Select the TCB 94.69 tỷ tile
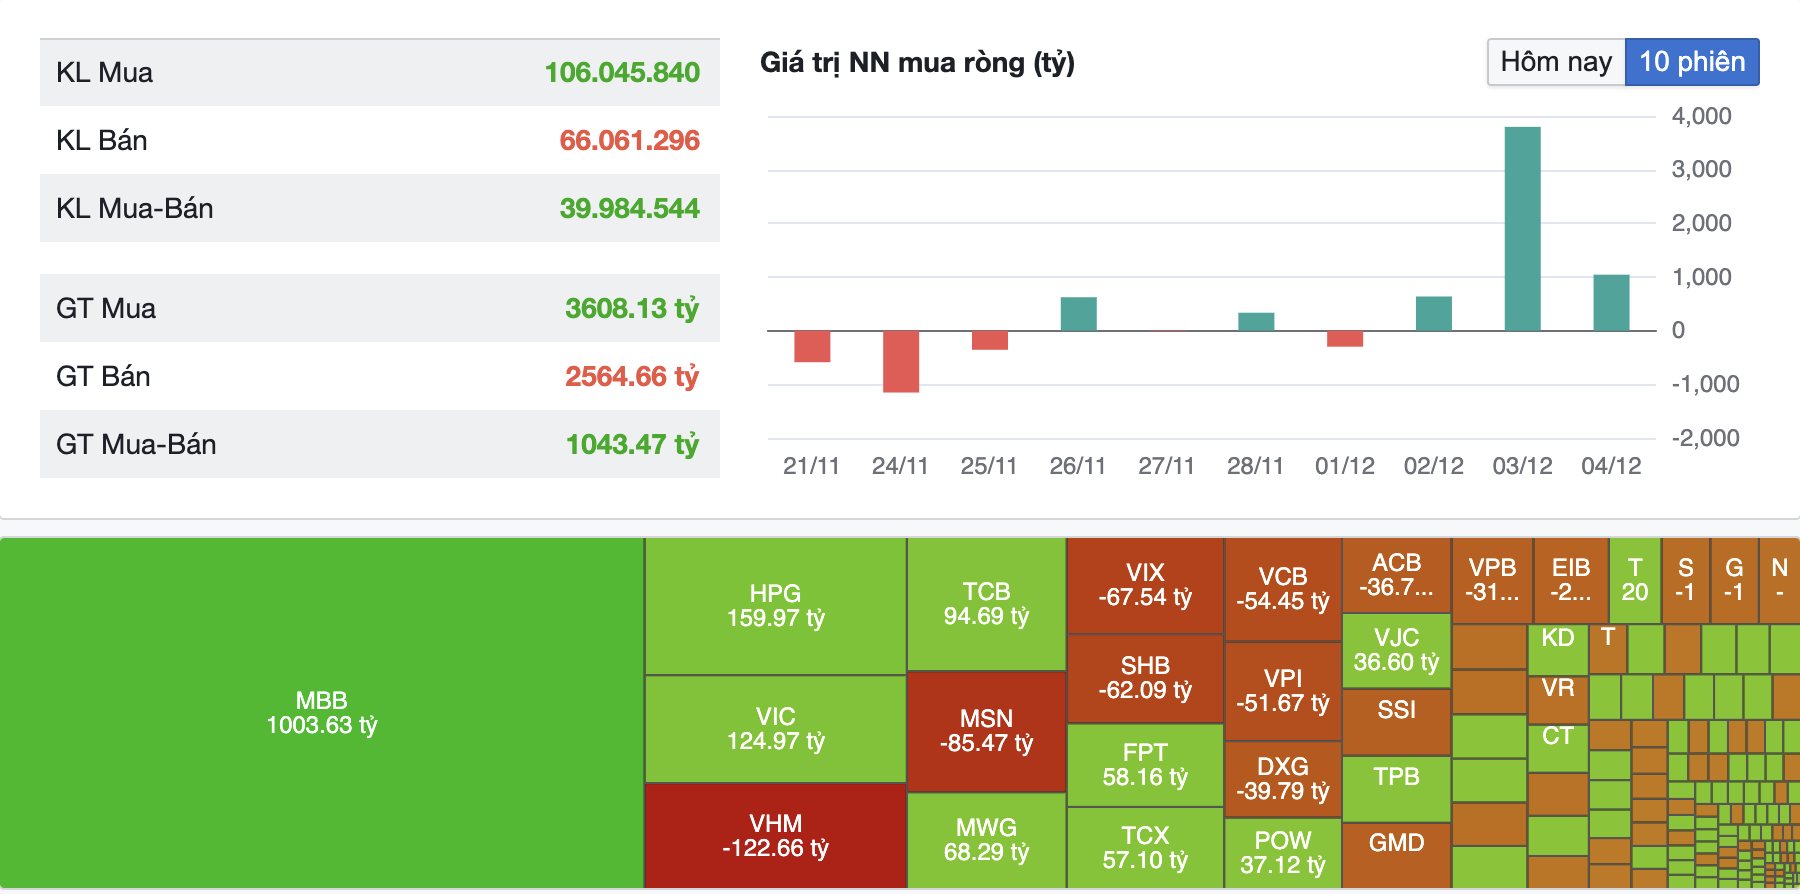 986,604
